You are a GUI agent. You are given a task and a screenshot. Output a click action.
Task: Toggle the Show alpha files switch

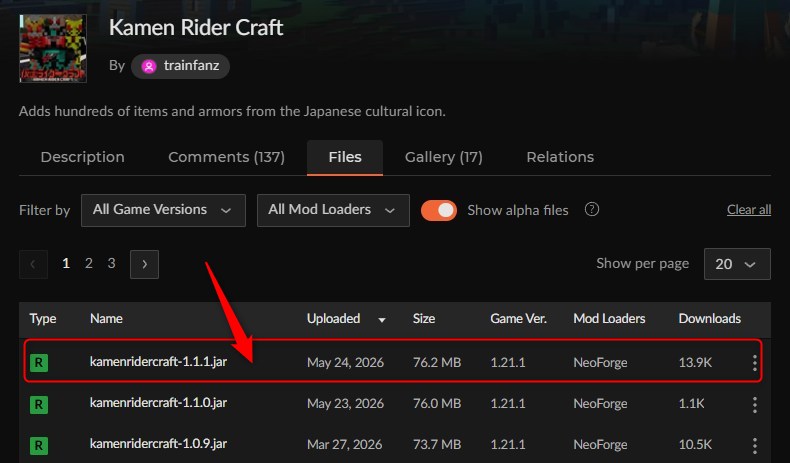coord(439,210)
